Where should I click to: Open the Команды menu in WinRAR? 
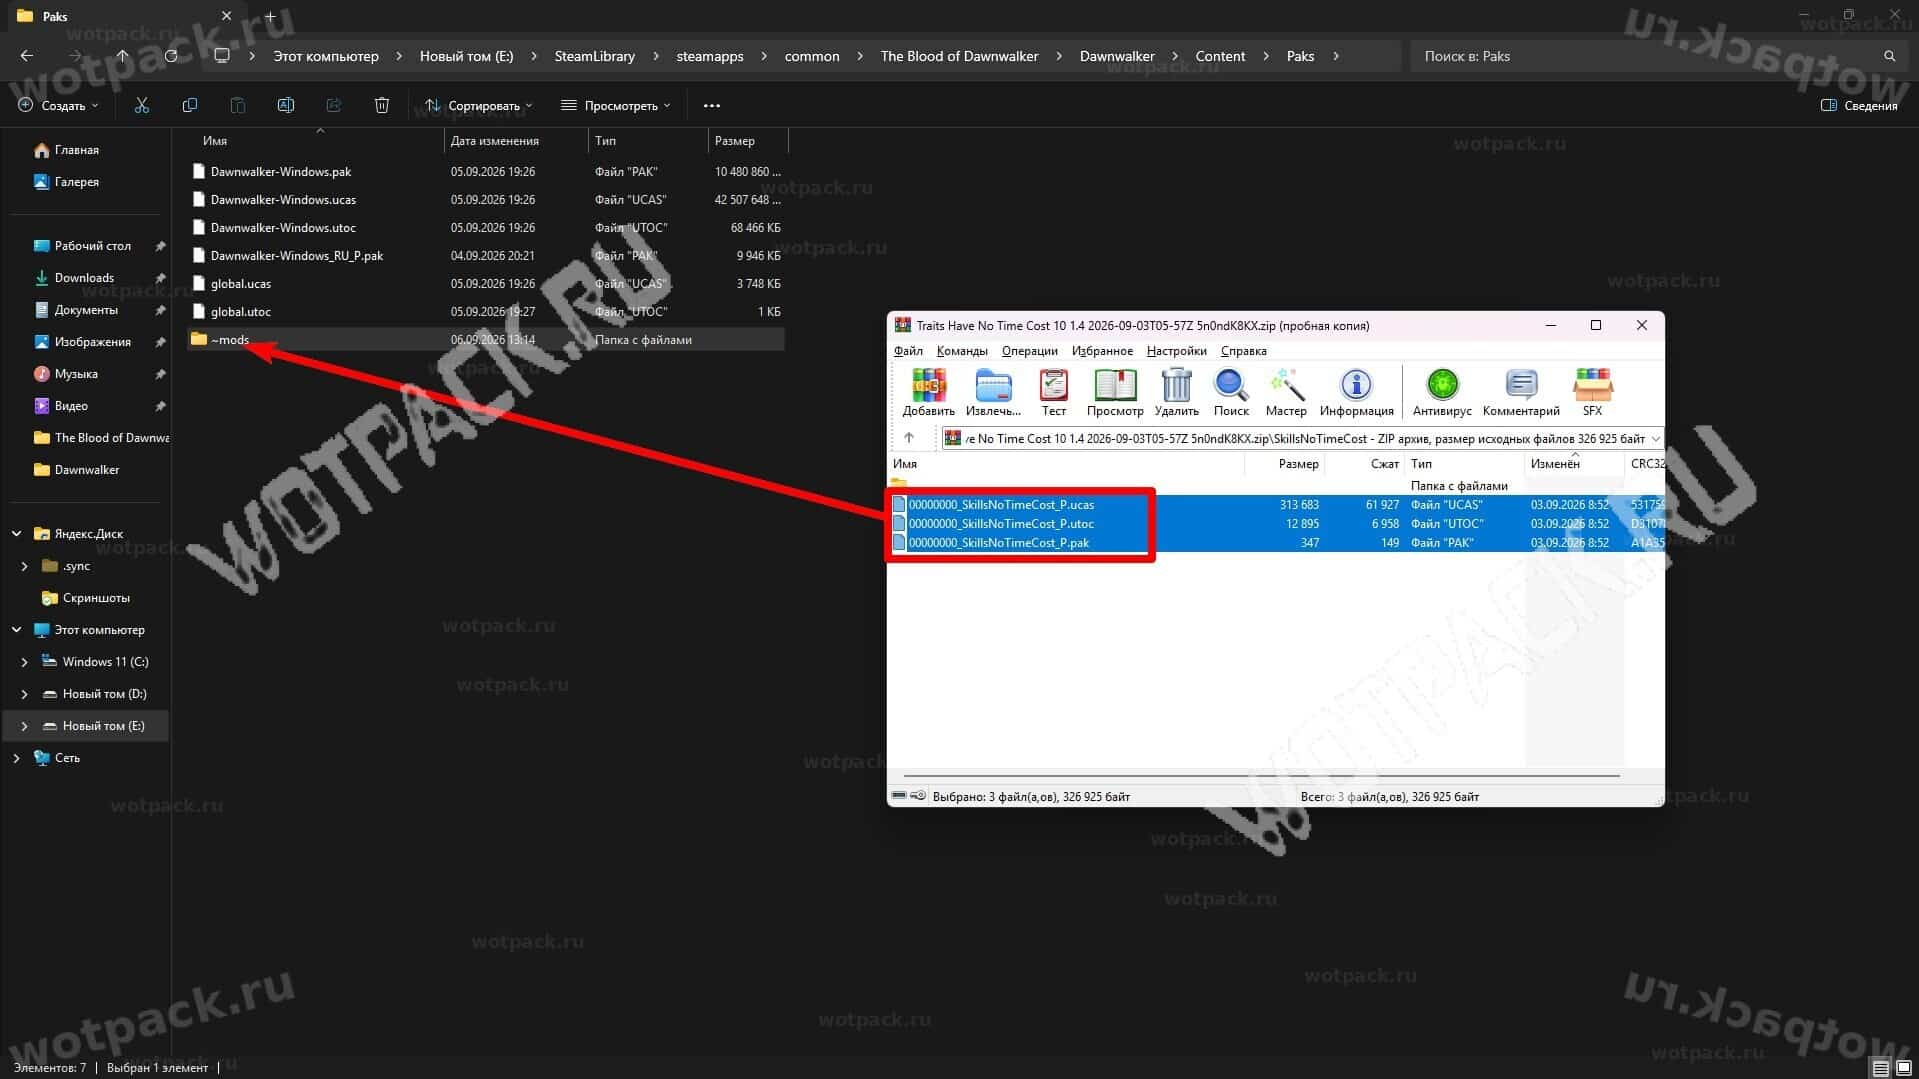(x=962, y=351)
